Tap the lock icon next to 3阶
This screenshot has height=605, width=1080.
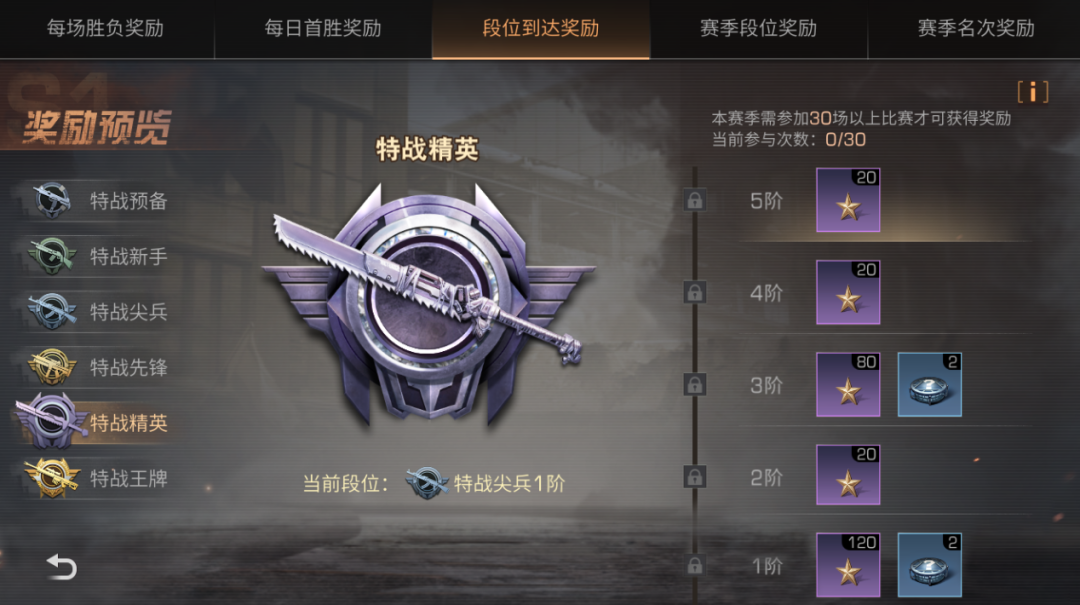click(x=694, y=384)
